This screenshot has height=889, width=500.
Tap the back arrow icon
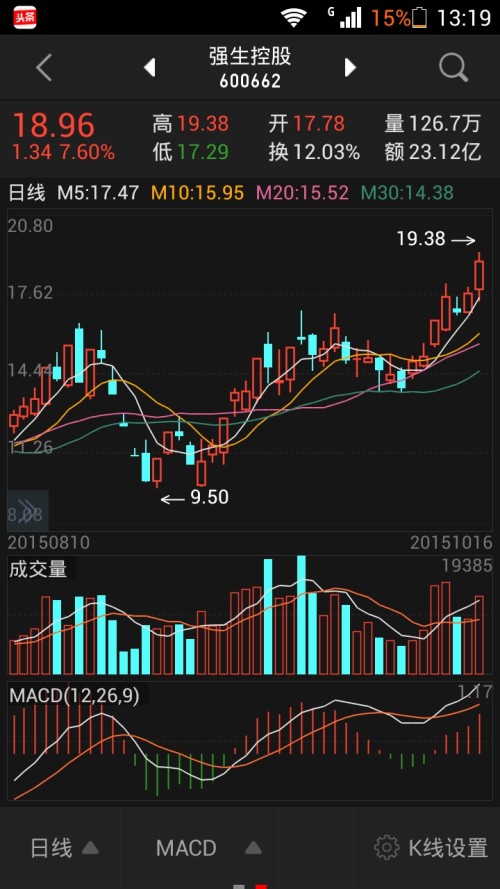coord(44,68)
